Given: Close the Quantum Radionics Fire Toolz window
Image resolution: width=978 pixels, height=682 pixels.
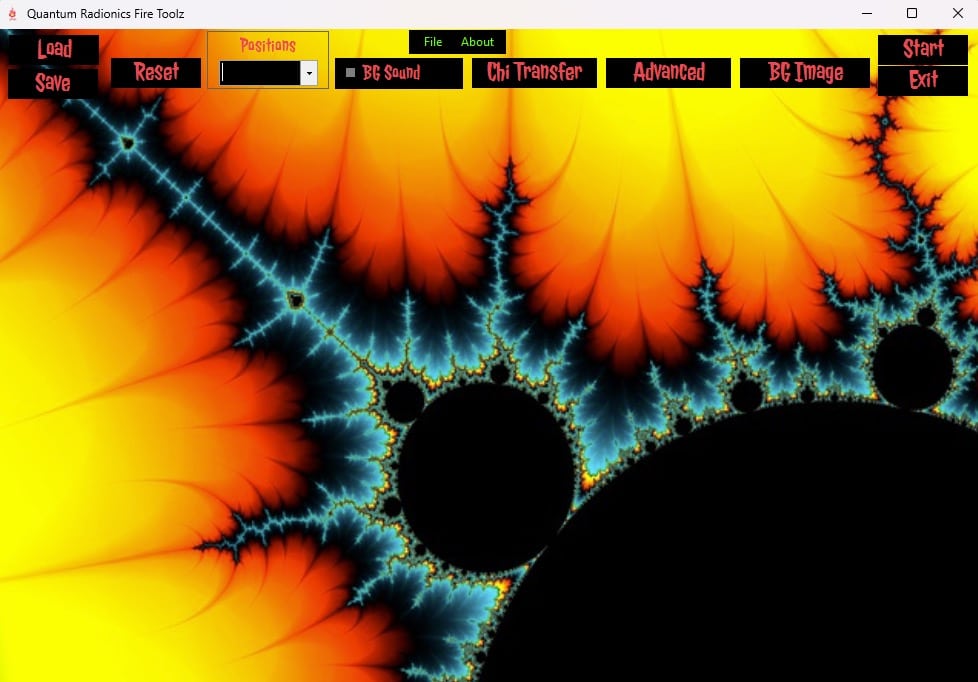Looking at the screenshot, I should 957,14.
